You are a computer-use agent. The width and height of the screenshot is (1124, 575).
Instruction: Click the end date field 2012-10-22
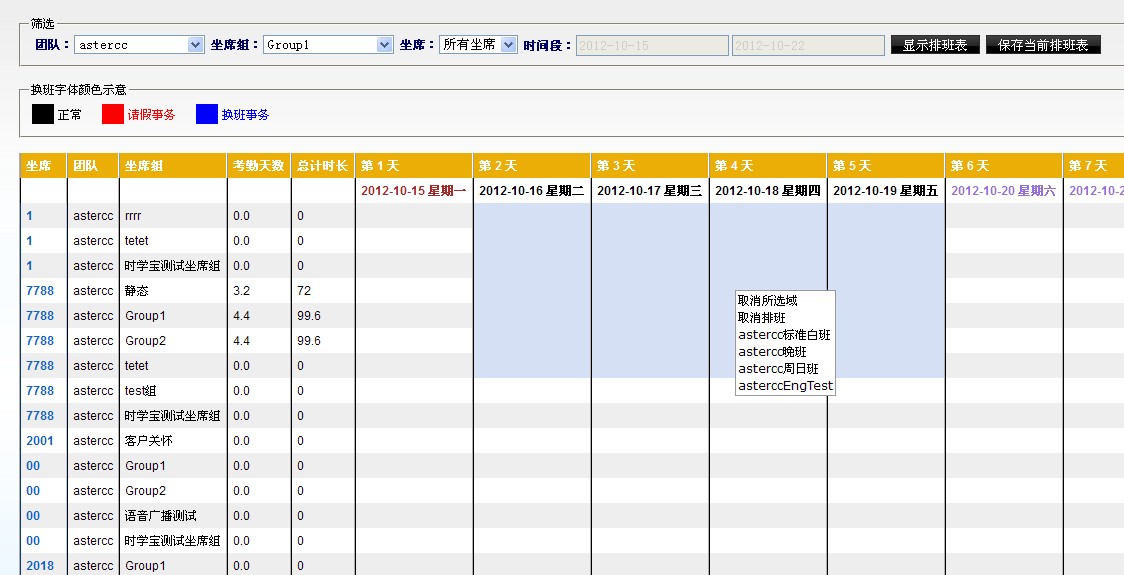coord(808,46)
